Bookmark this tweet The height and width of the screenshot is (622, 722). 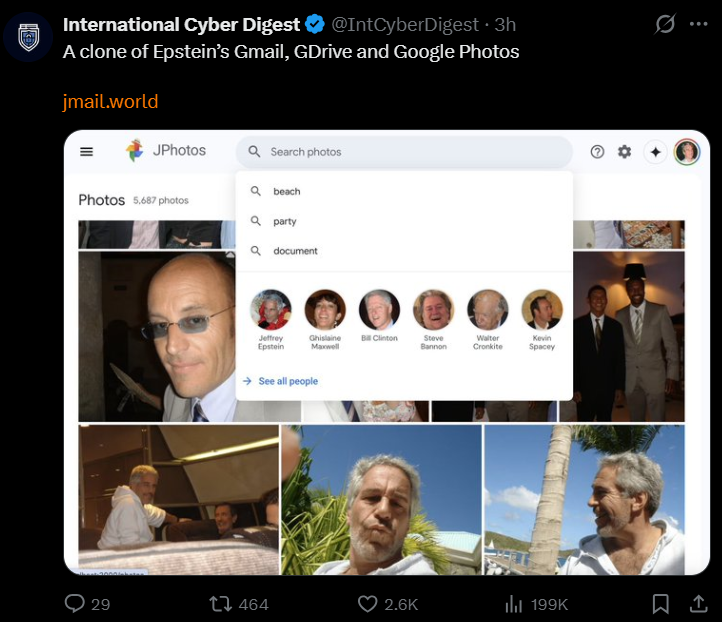click(x=661, y=604)
